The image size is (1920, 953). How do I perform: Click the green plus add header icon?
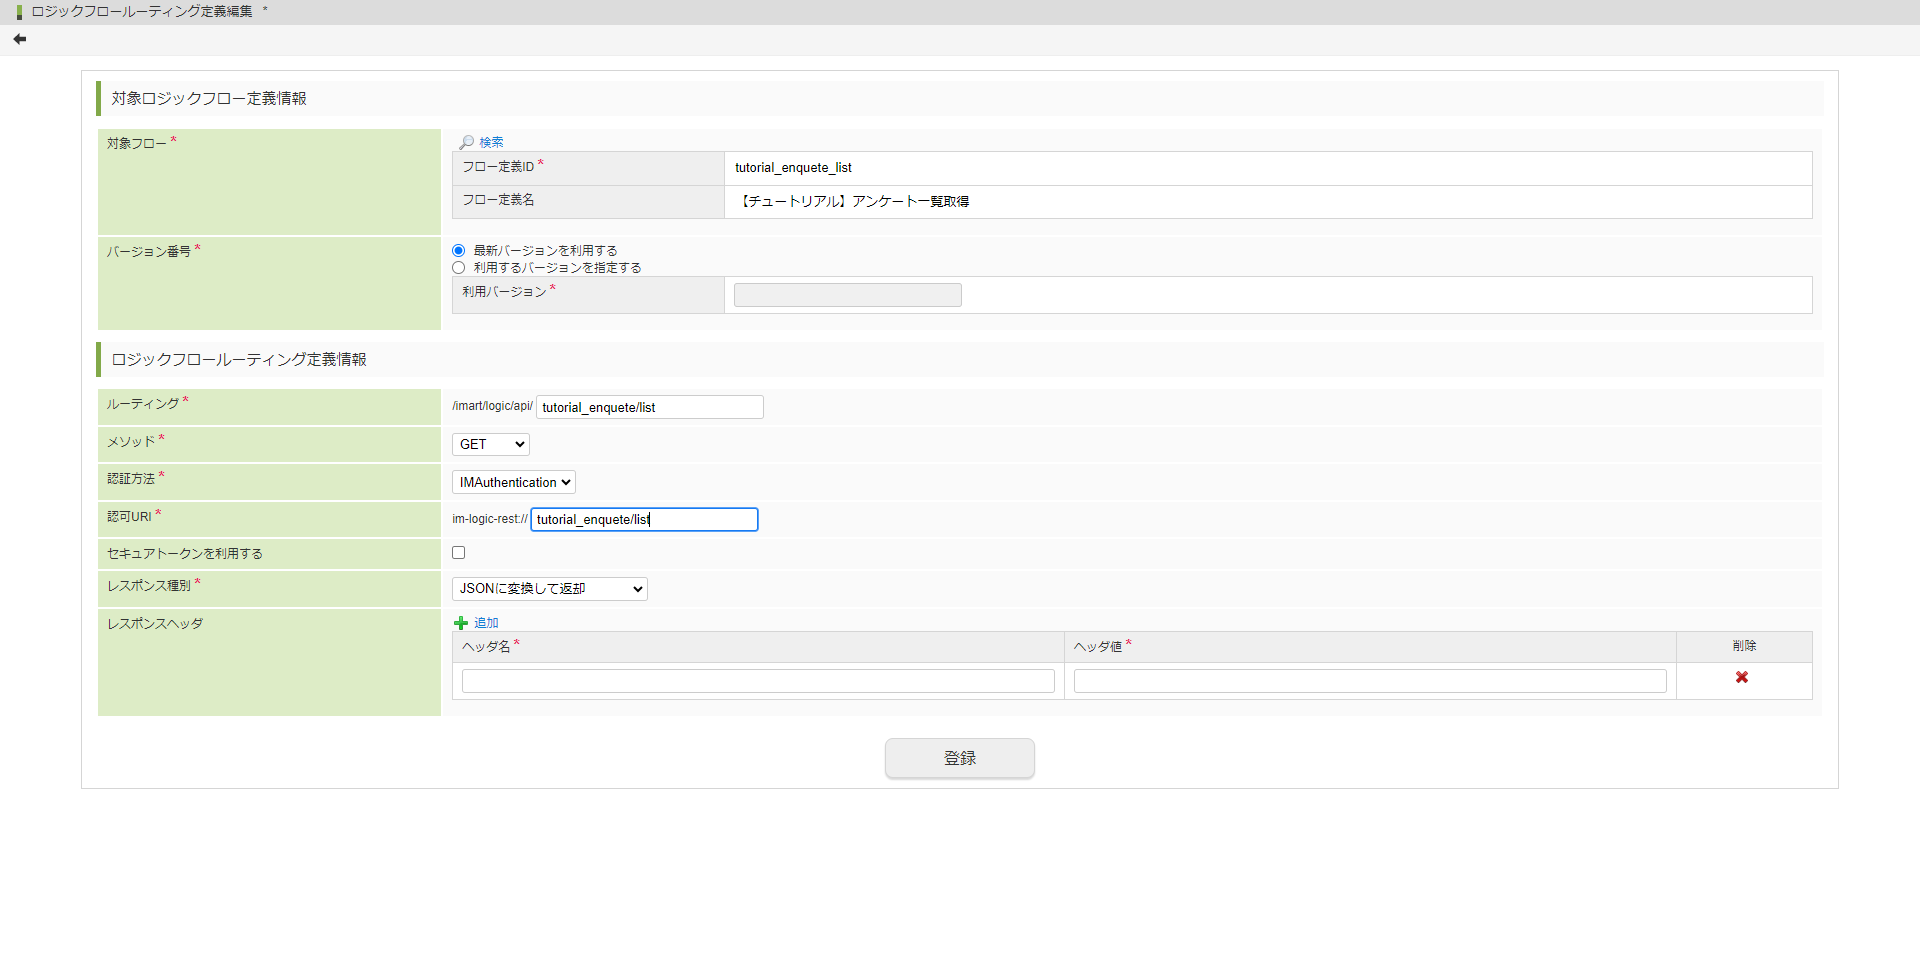click(x=461, y=623)
